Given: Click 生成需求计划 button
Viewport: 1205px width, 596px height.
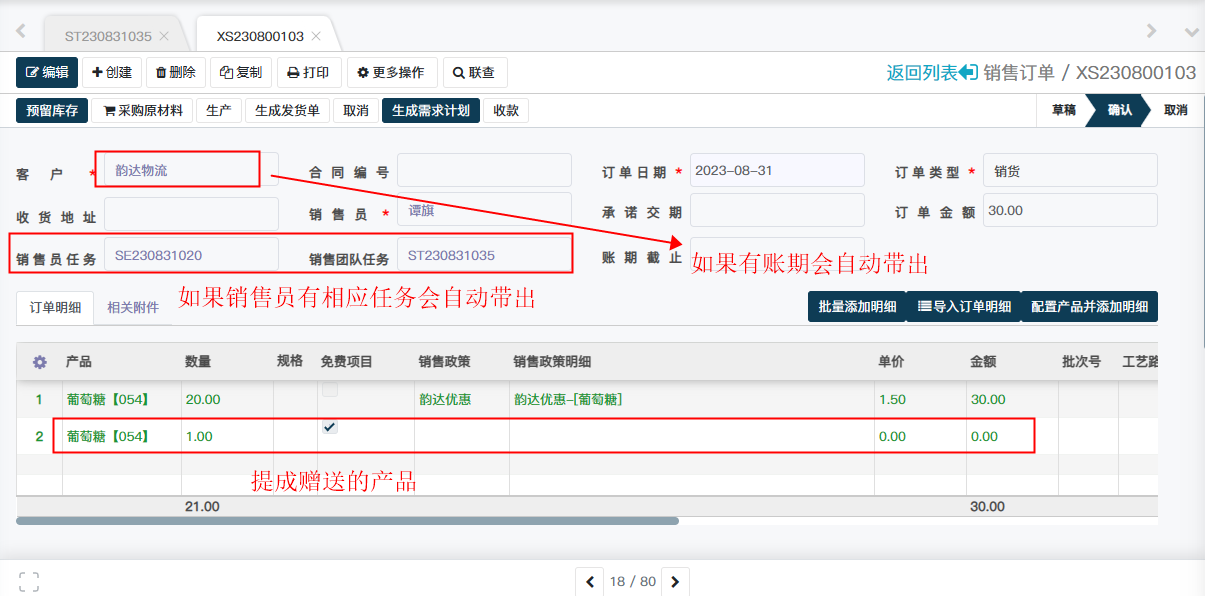Looking at the screenshot, I should point(430,110).
